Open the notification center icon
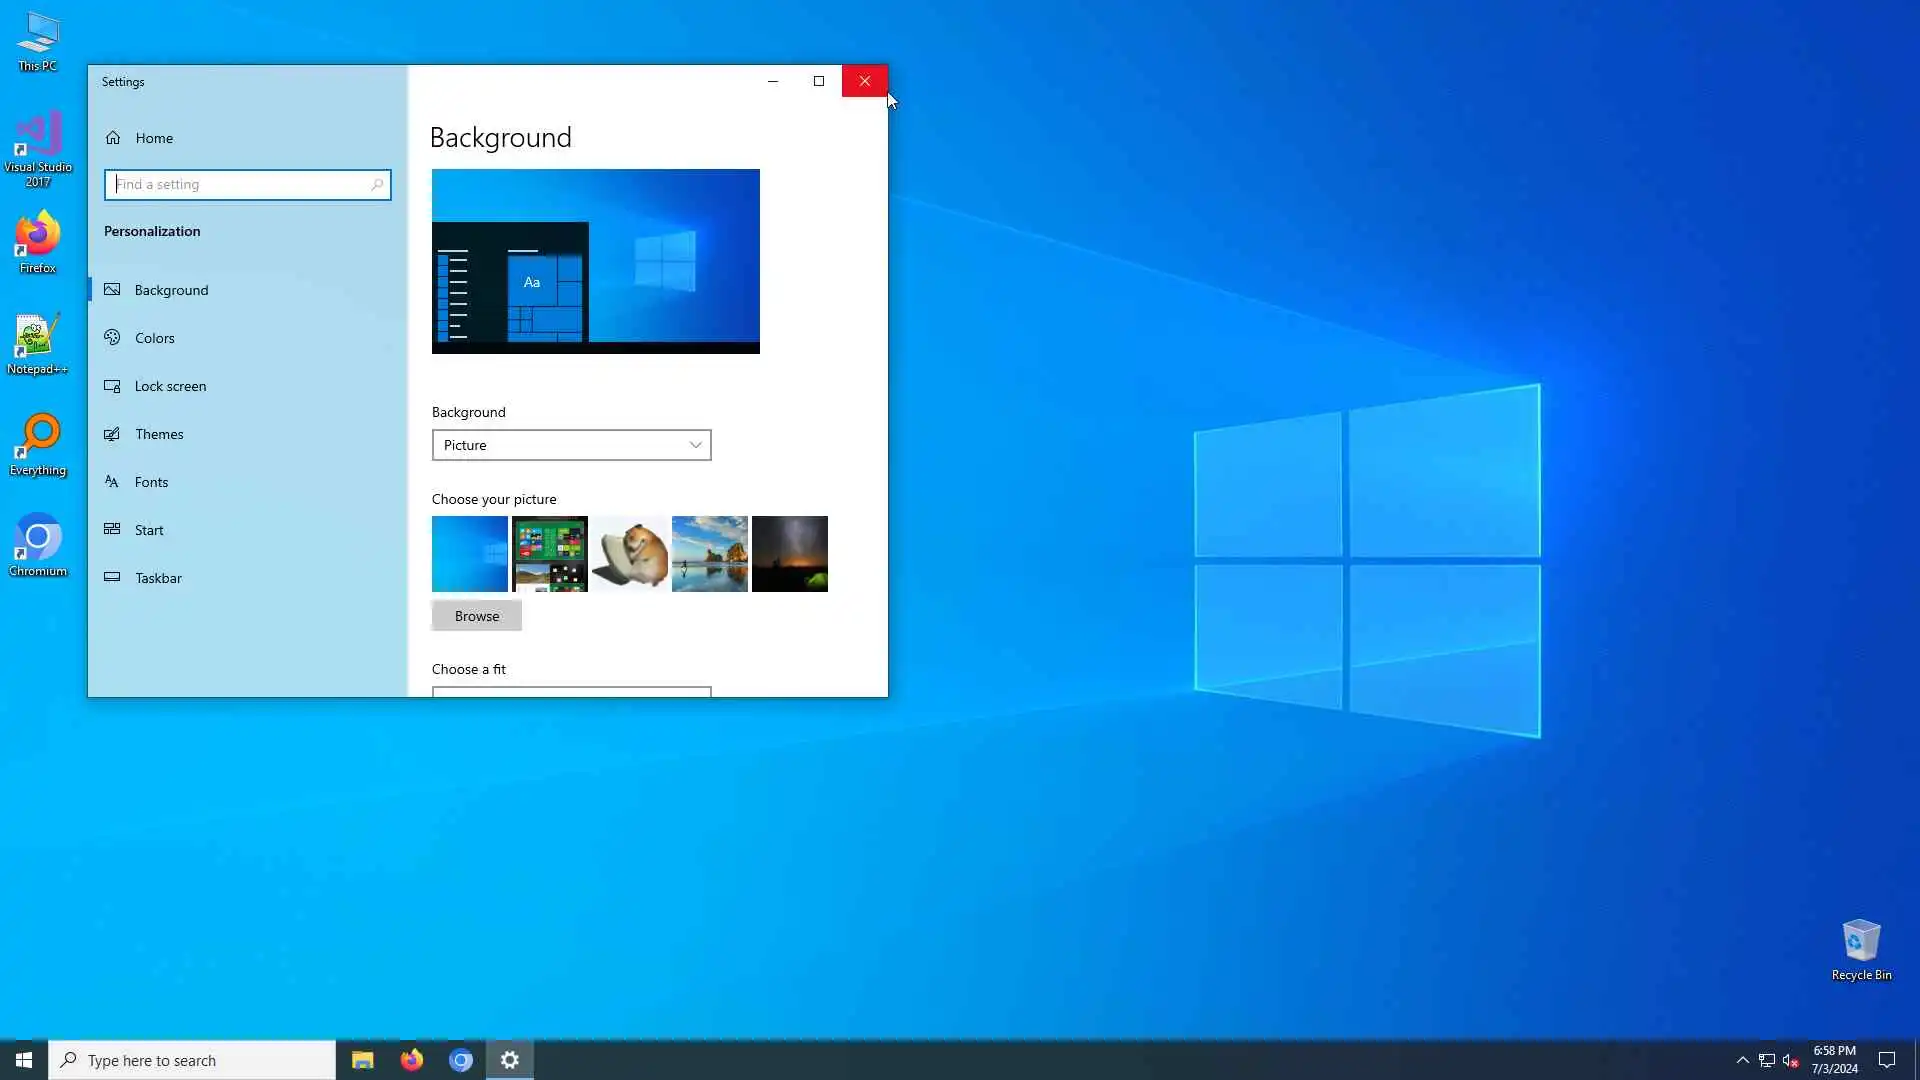1920x1080 pixels. coord(1887,1060)
